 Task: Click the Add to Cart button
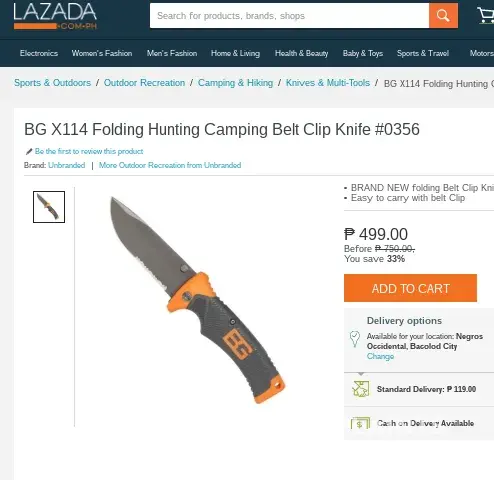tap(410, 288)
